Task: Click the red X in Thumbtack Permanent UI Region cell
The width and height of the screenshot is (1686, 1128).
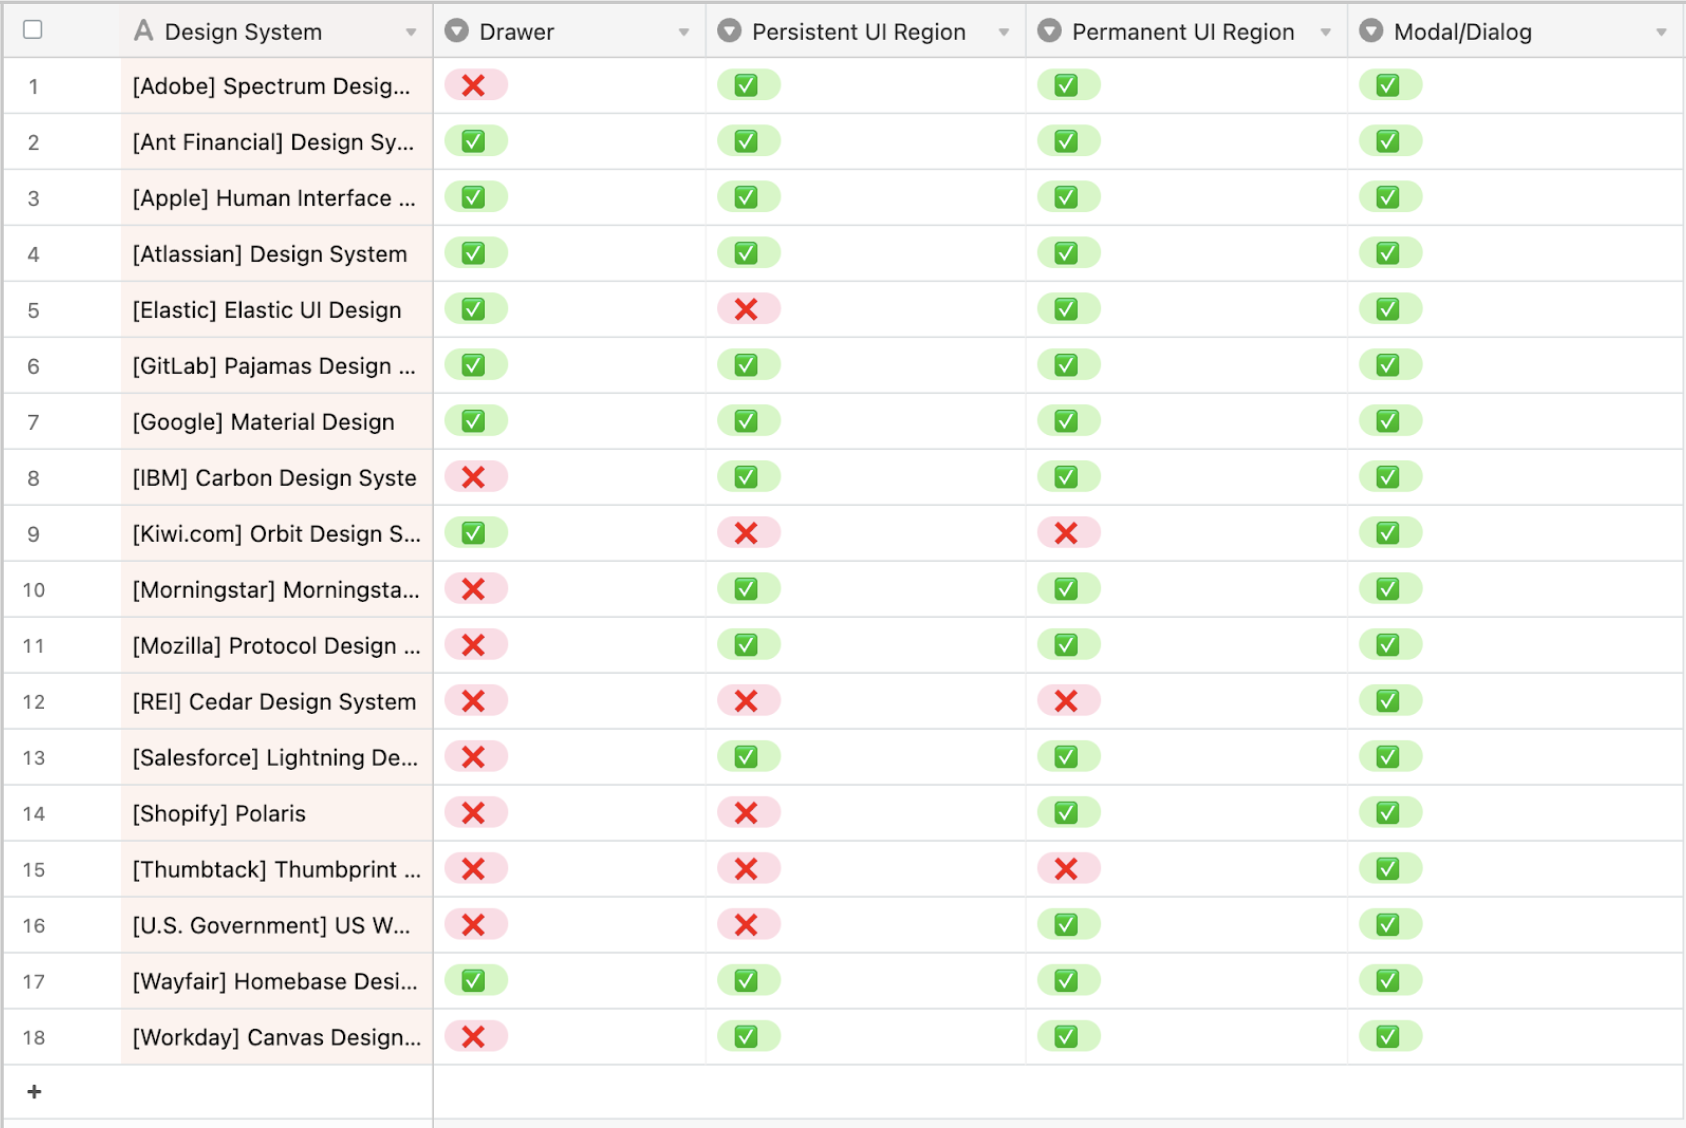Action: tap(1066, 869)
